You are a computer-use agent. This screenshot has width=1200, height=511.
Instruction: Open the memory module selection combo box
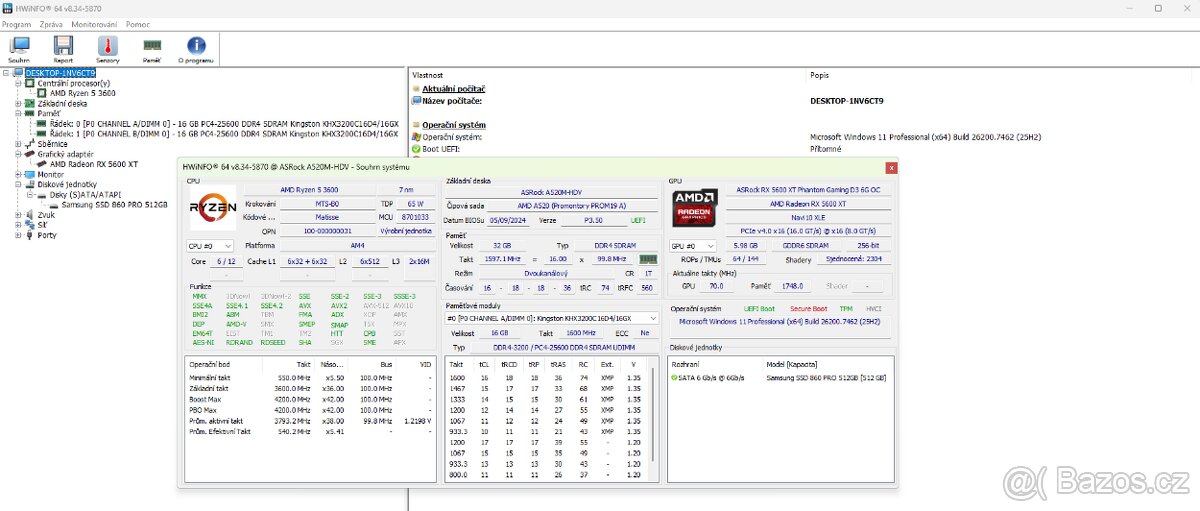tap(551, 318)
